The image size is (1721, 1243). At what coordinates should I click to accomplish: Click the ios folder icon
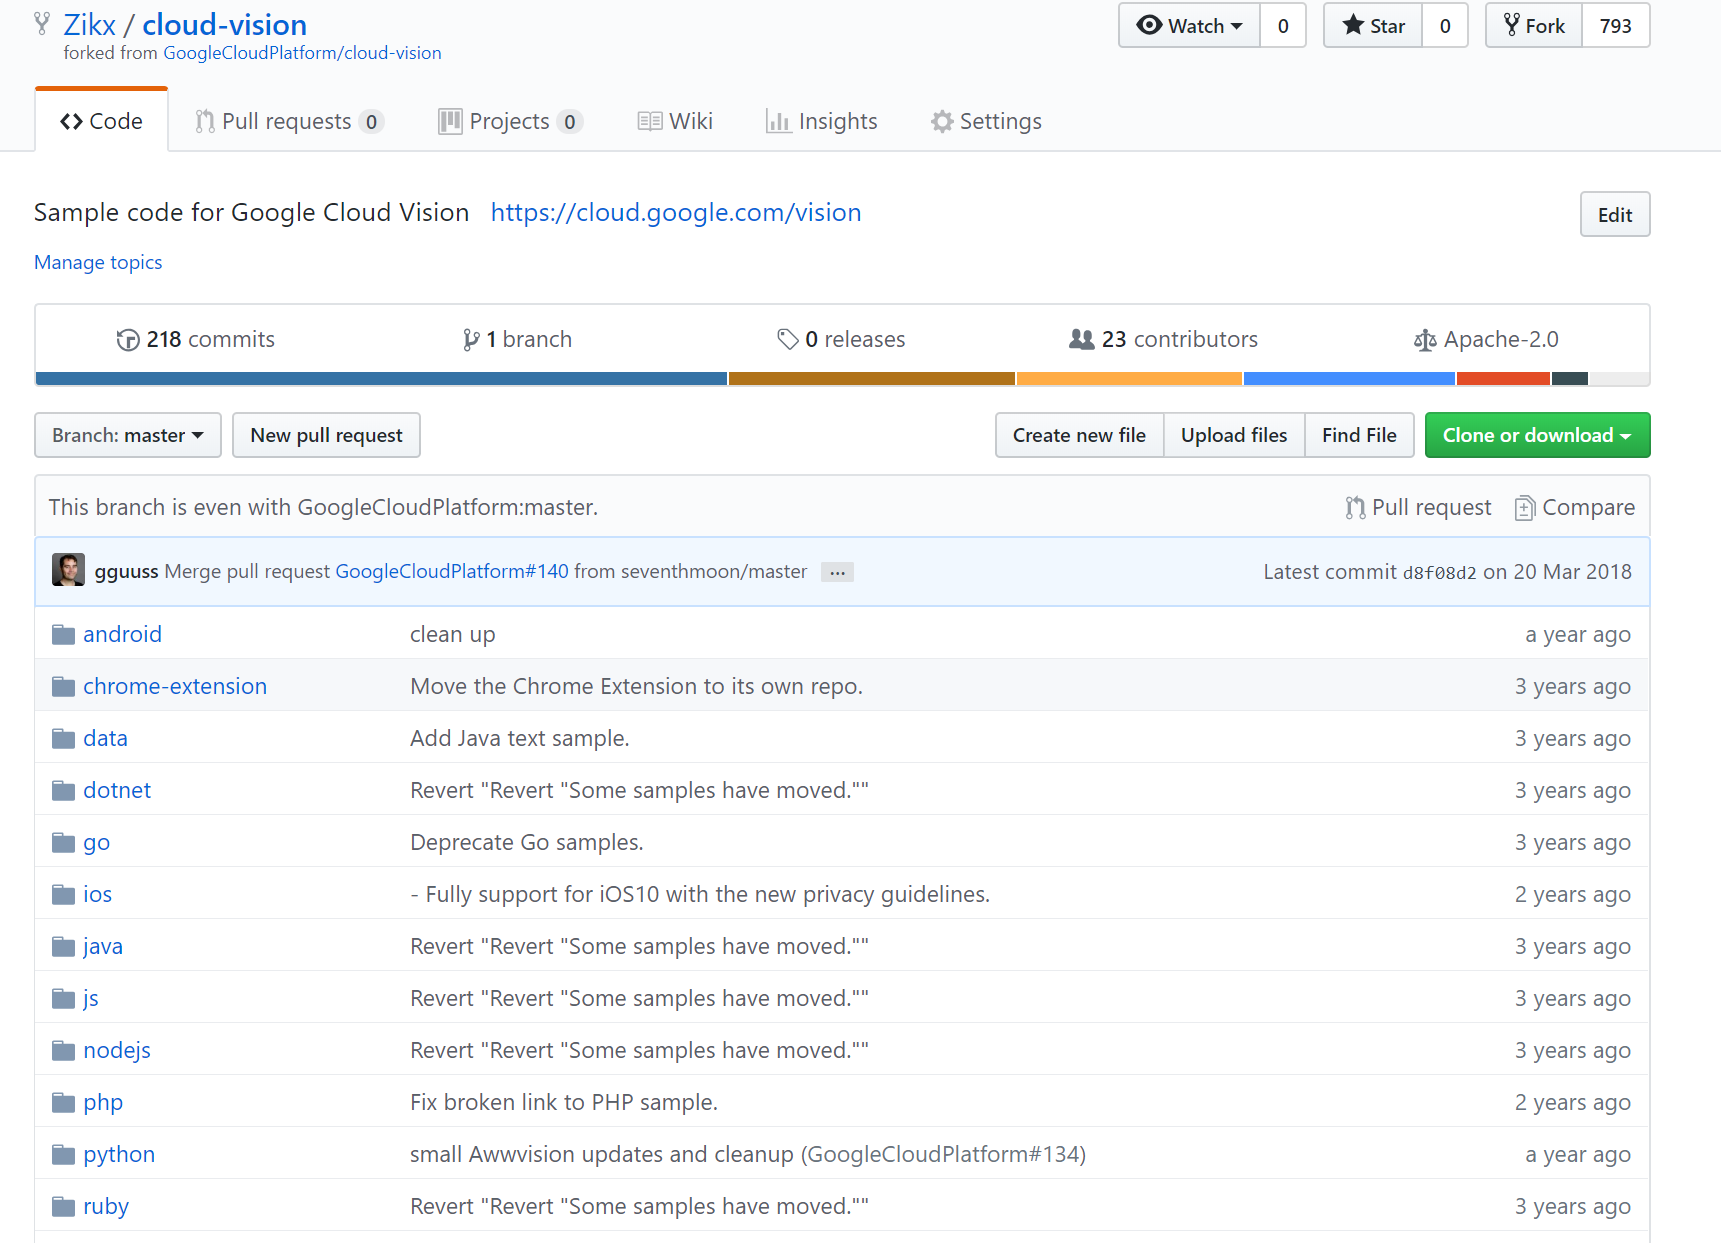pos(64,894)
